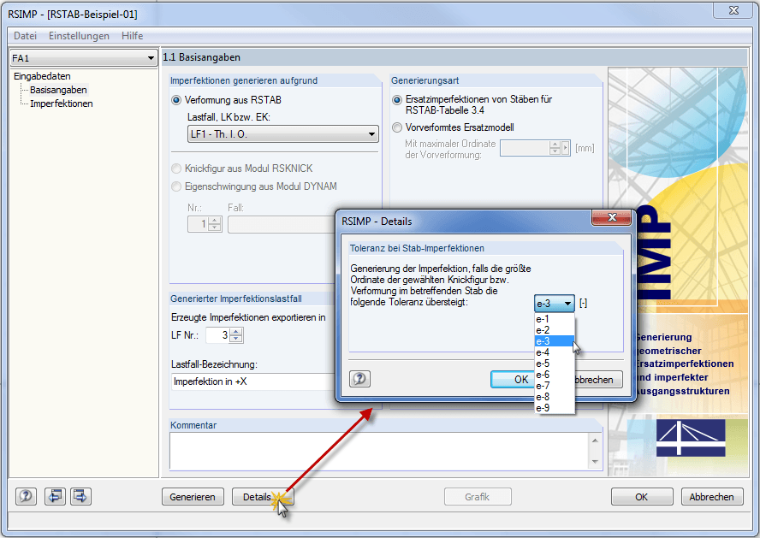Choose e-2 from tolerance list
Viewport: 760px width, 538px height.
click(554, 330)
